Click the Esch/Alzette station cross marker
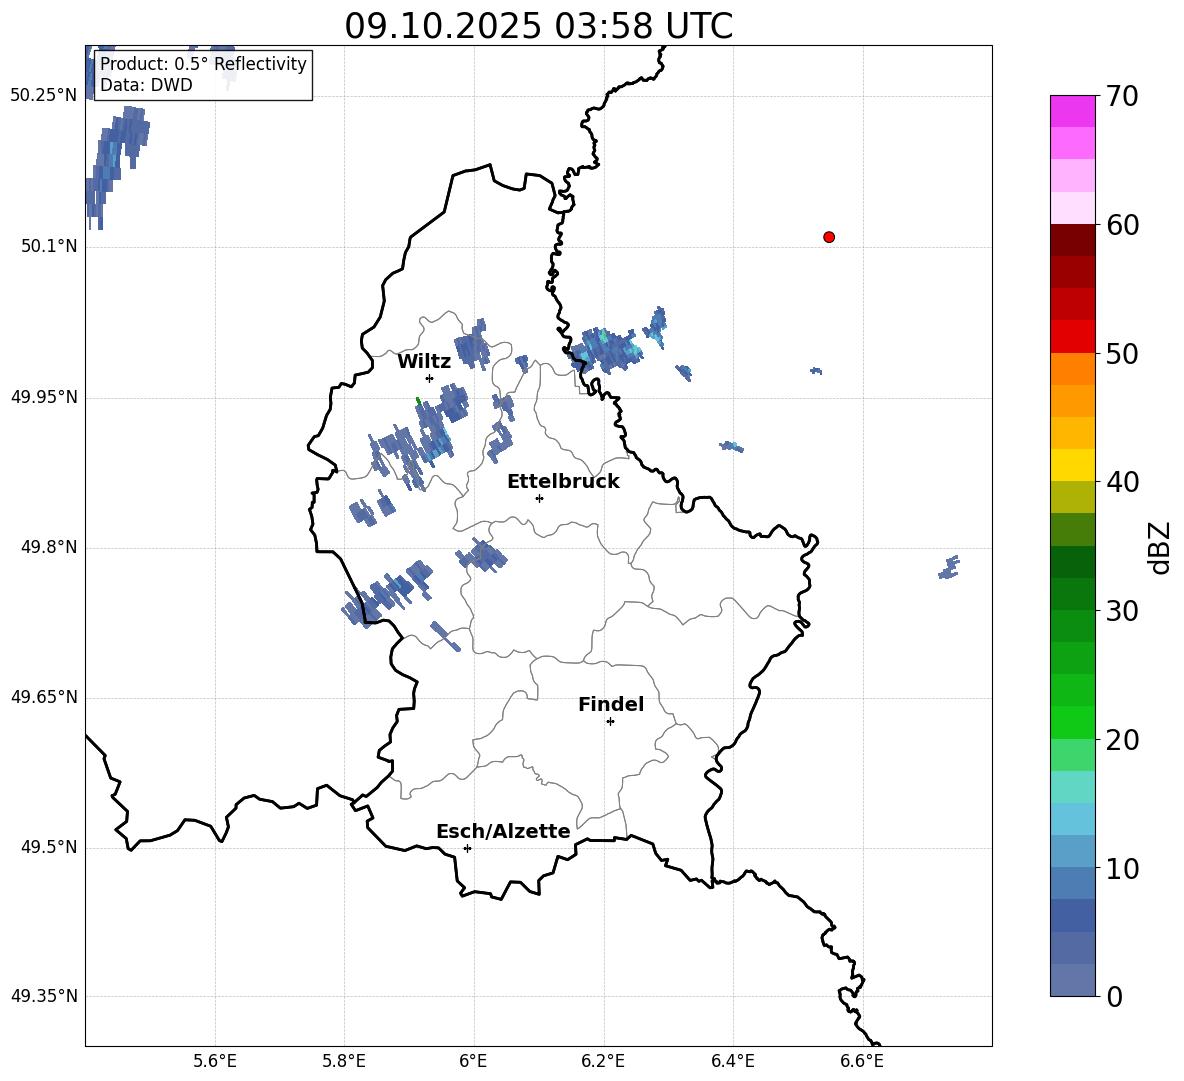The image size is (1184, 1081). [x=467, y=848]
